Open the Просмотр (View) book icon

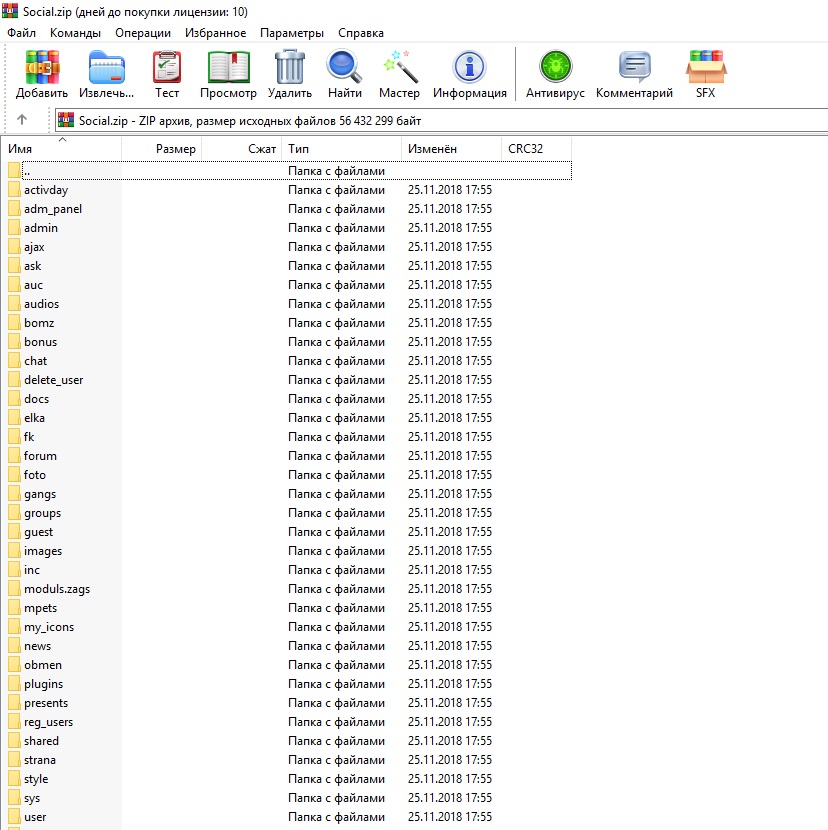(228, 68)
